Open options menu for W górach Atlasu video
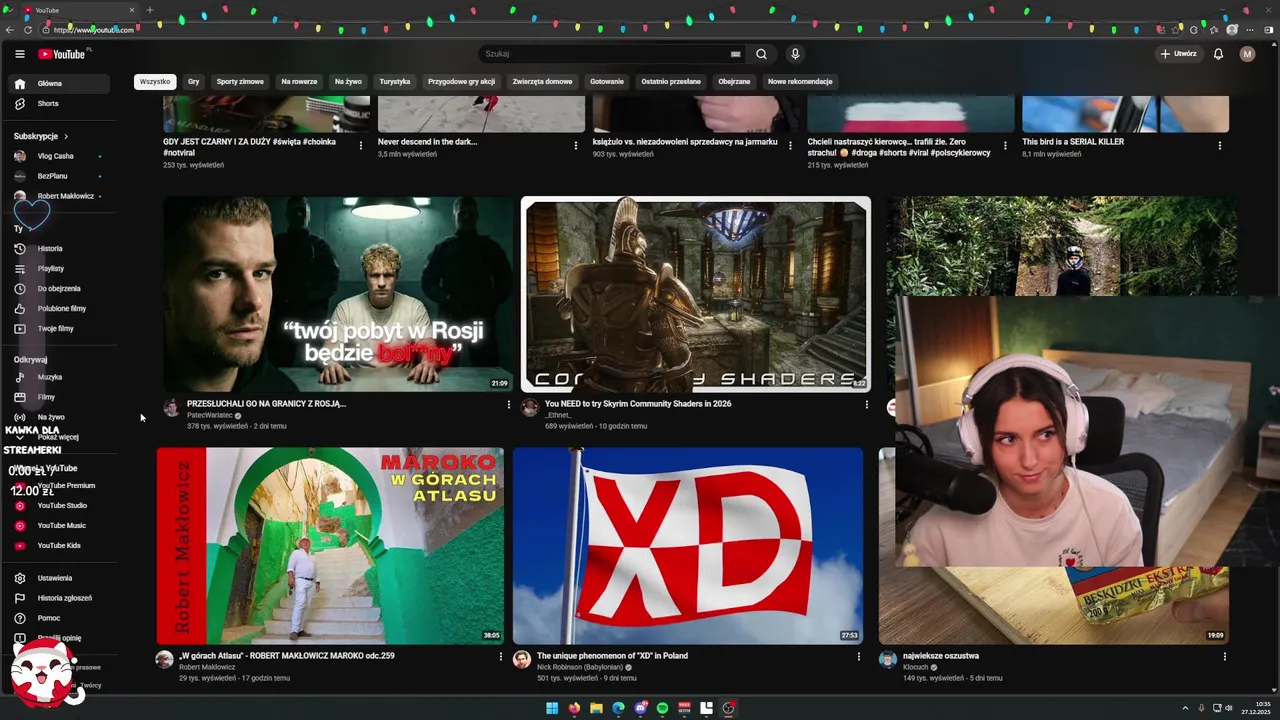The image size is (1280, 720). click(501, 657)
